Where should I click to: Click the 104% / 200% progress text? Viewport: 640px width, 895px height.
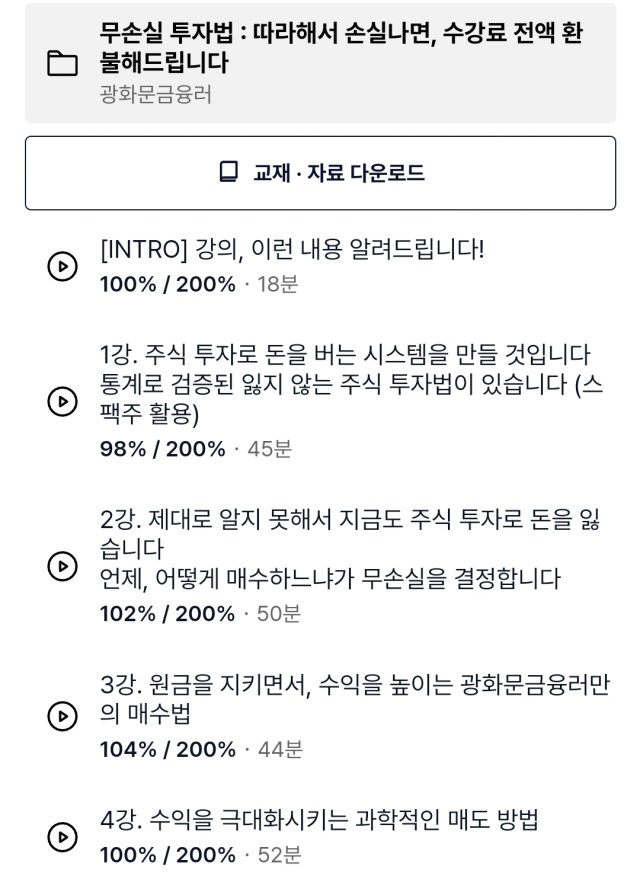click(168, 749)
